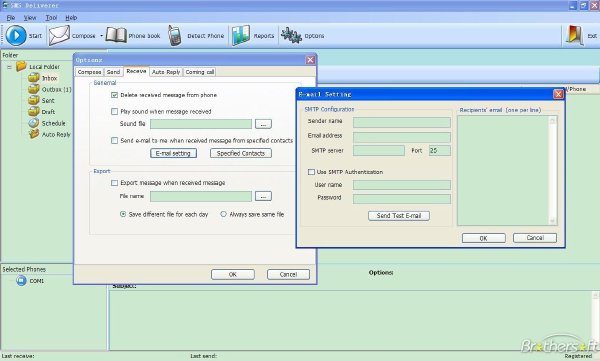Open the Compose dropdown arrow
This screenshot has width=600, height=361.
(101, 36)
